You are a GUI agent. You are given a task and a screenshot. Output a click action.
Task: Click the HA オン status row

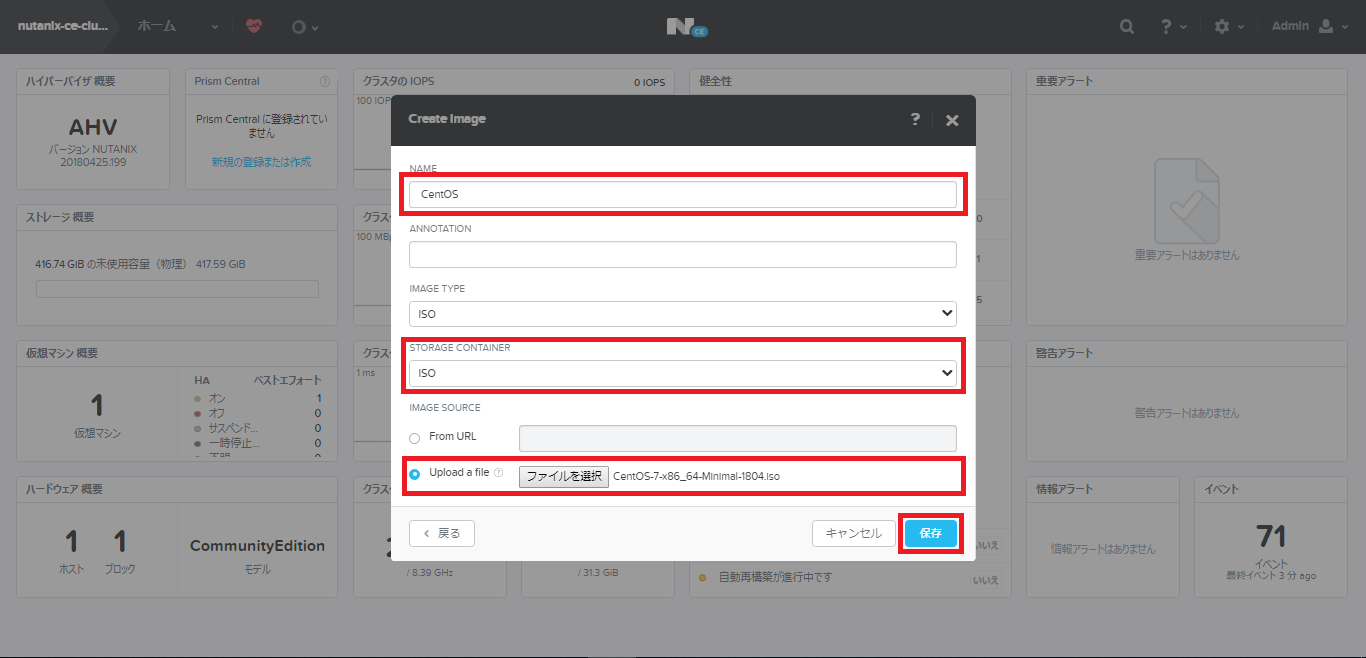pyautogui.click(x=258, y=398)
